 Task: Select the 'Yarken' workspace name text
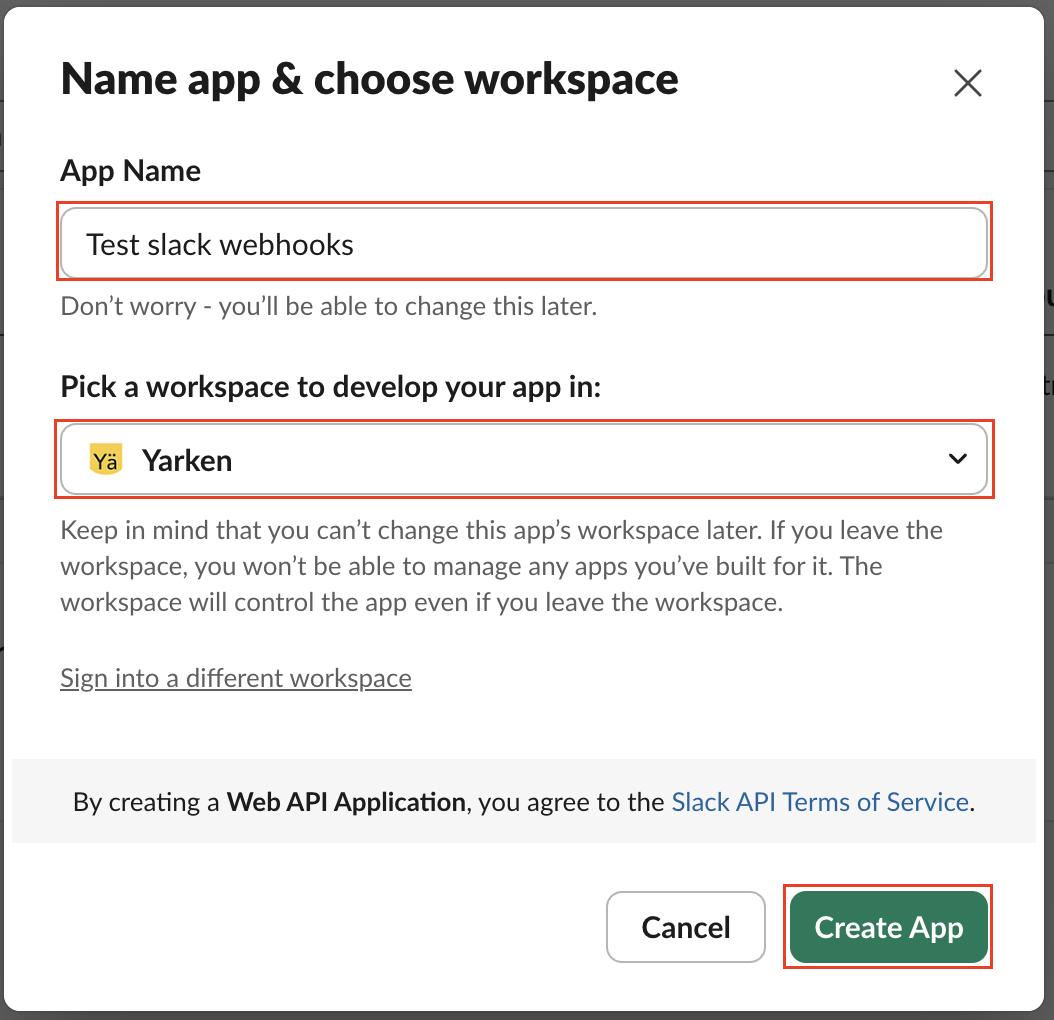point(187,460)
